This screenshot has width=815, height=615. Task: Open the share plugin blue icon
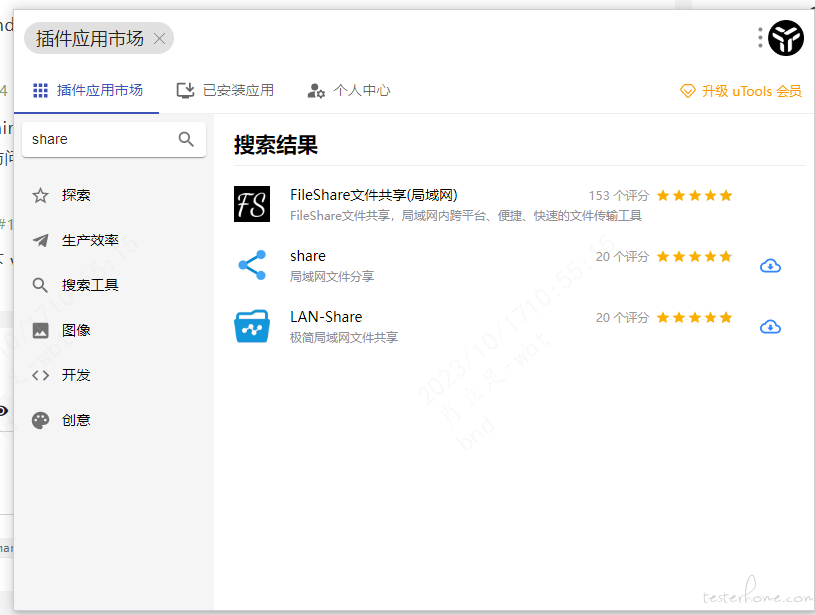coord(252,265)
